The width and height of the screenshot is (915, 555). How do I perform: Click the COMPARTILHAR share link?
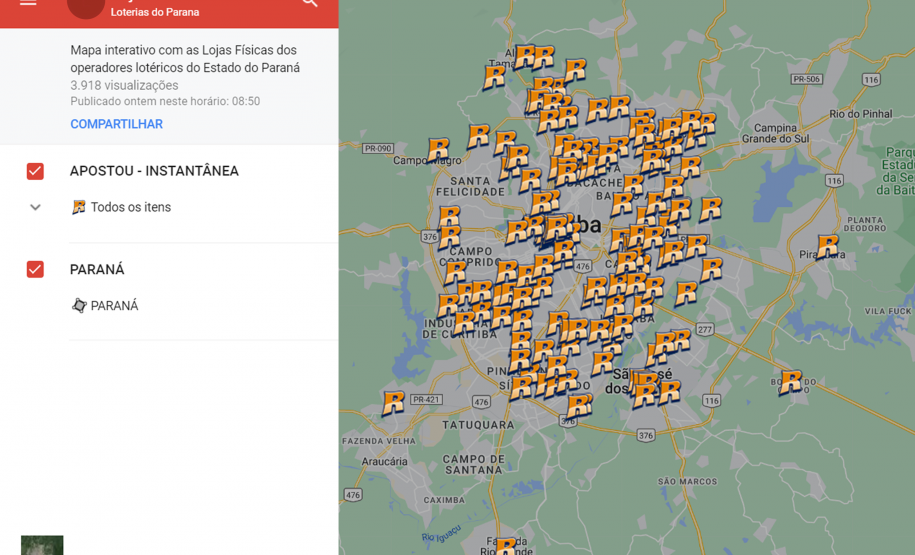tap(116, 124)
